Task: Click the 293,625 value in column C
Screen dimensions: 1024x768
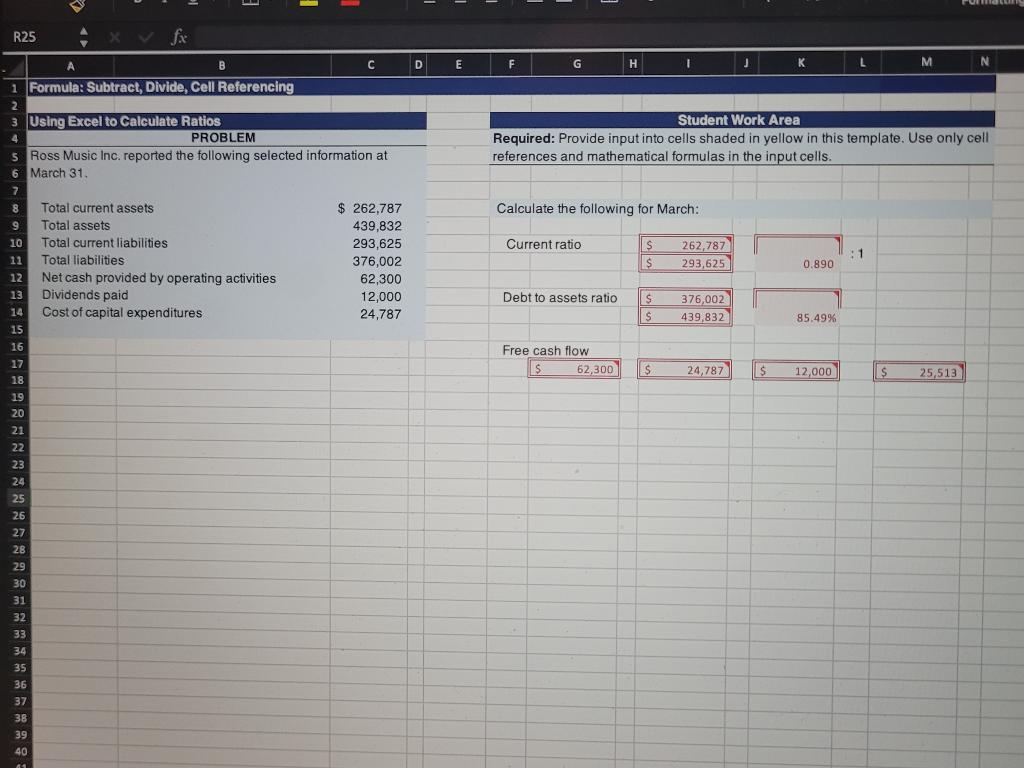Action: point(377,244)
